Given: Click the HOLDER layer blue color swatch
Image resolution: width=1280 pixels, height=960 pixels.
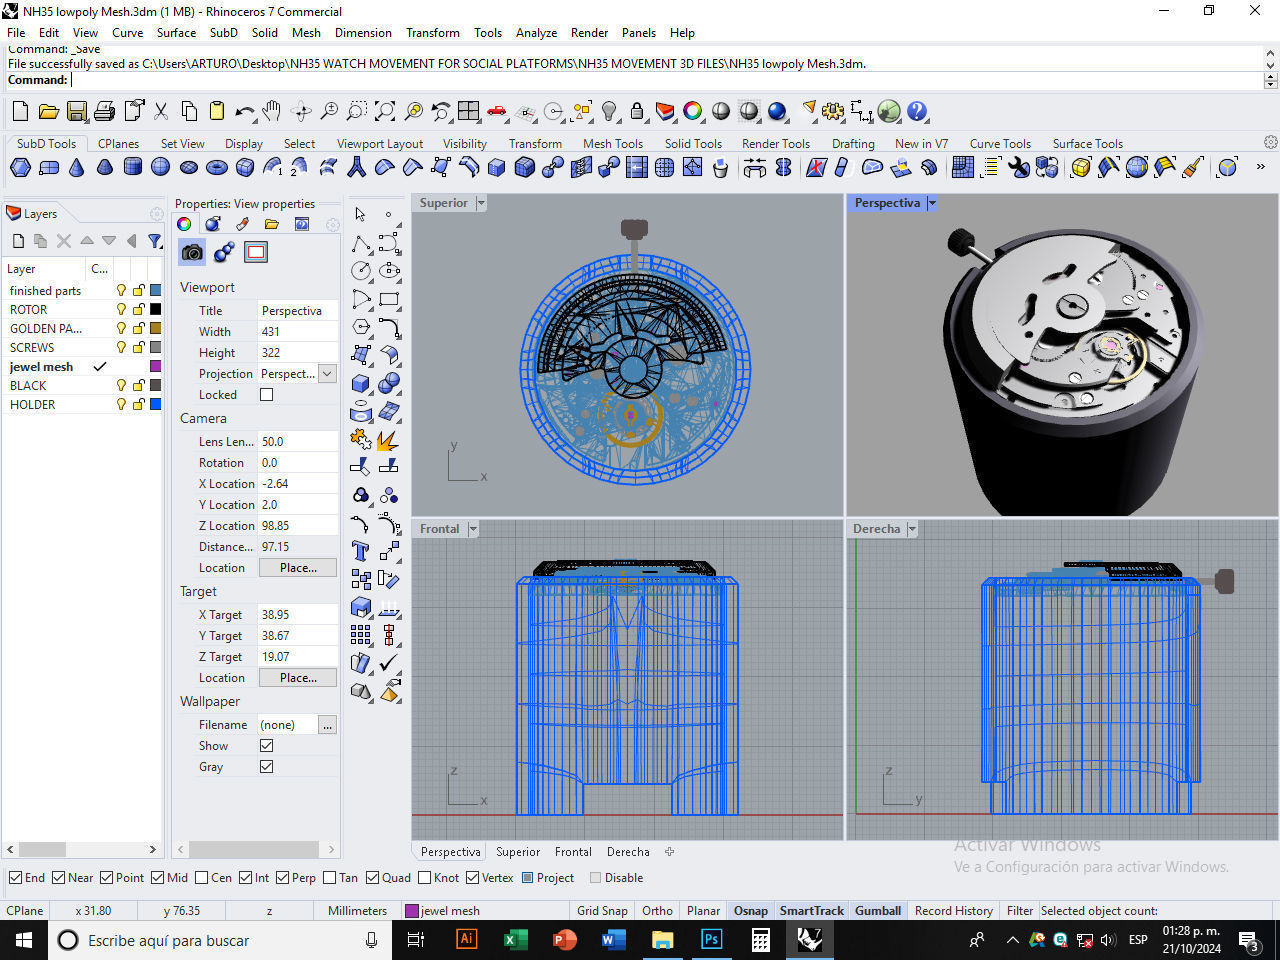Looking at the screenshot, I should click(155, 405).
